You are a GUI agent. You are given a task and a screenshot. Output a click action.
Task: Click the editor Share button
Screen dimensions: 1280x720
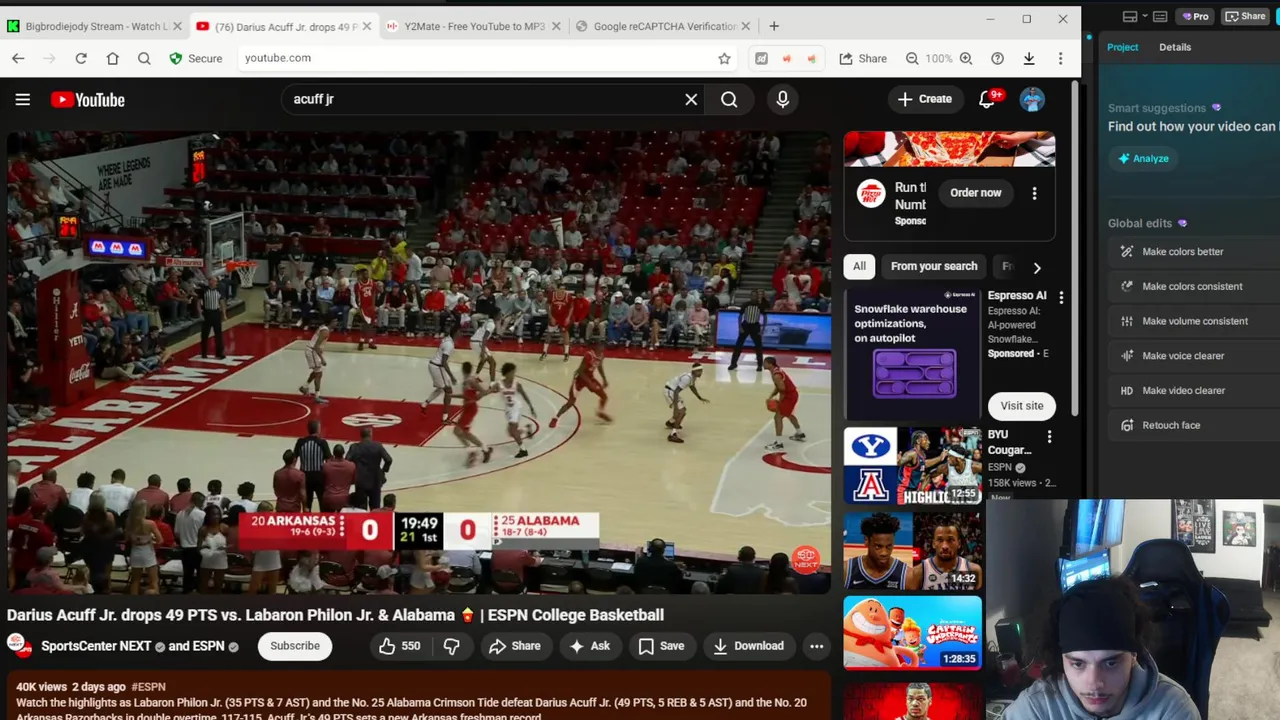click(1245, 16)
